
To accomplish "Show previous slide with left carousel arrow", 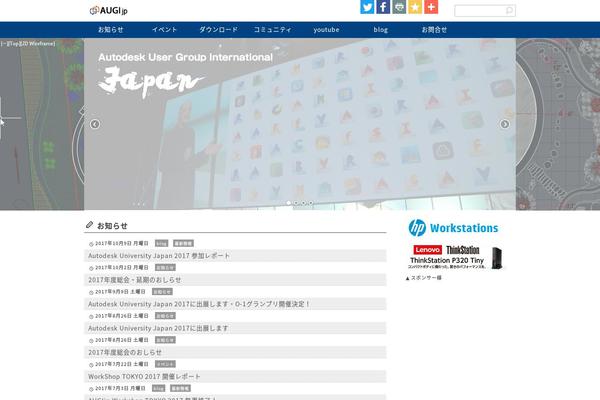I will [x=95, y=124].
